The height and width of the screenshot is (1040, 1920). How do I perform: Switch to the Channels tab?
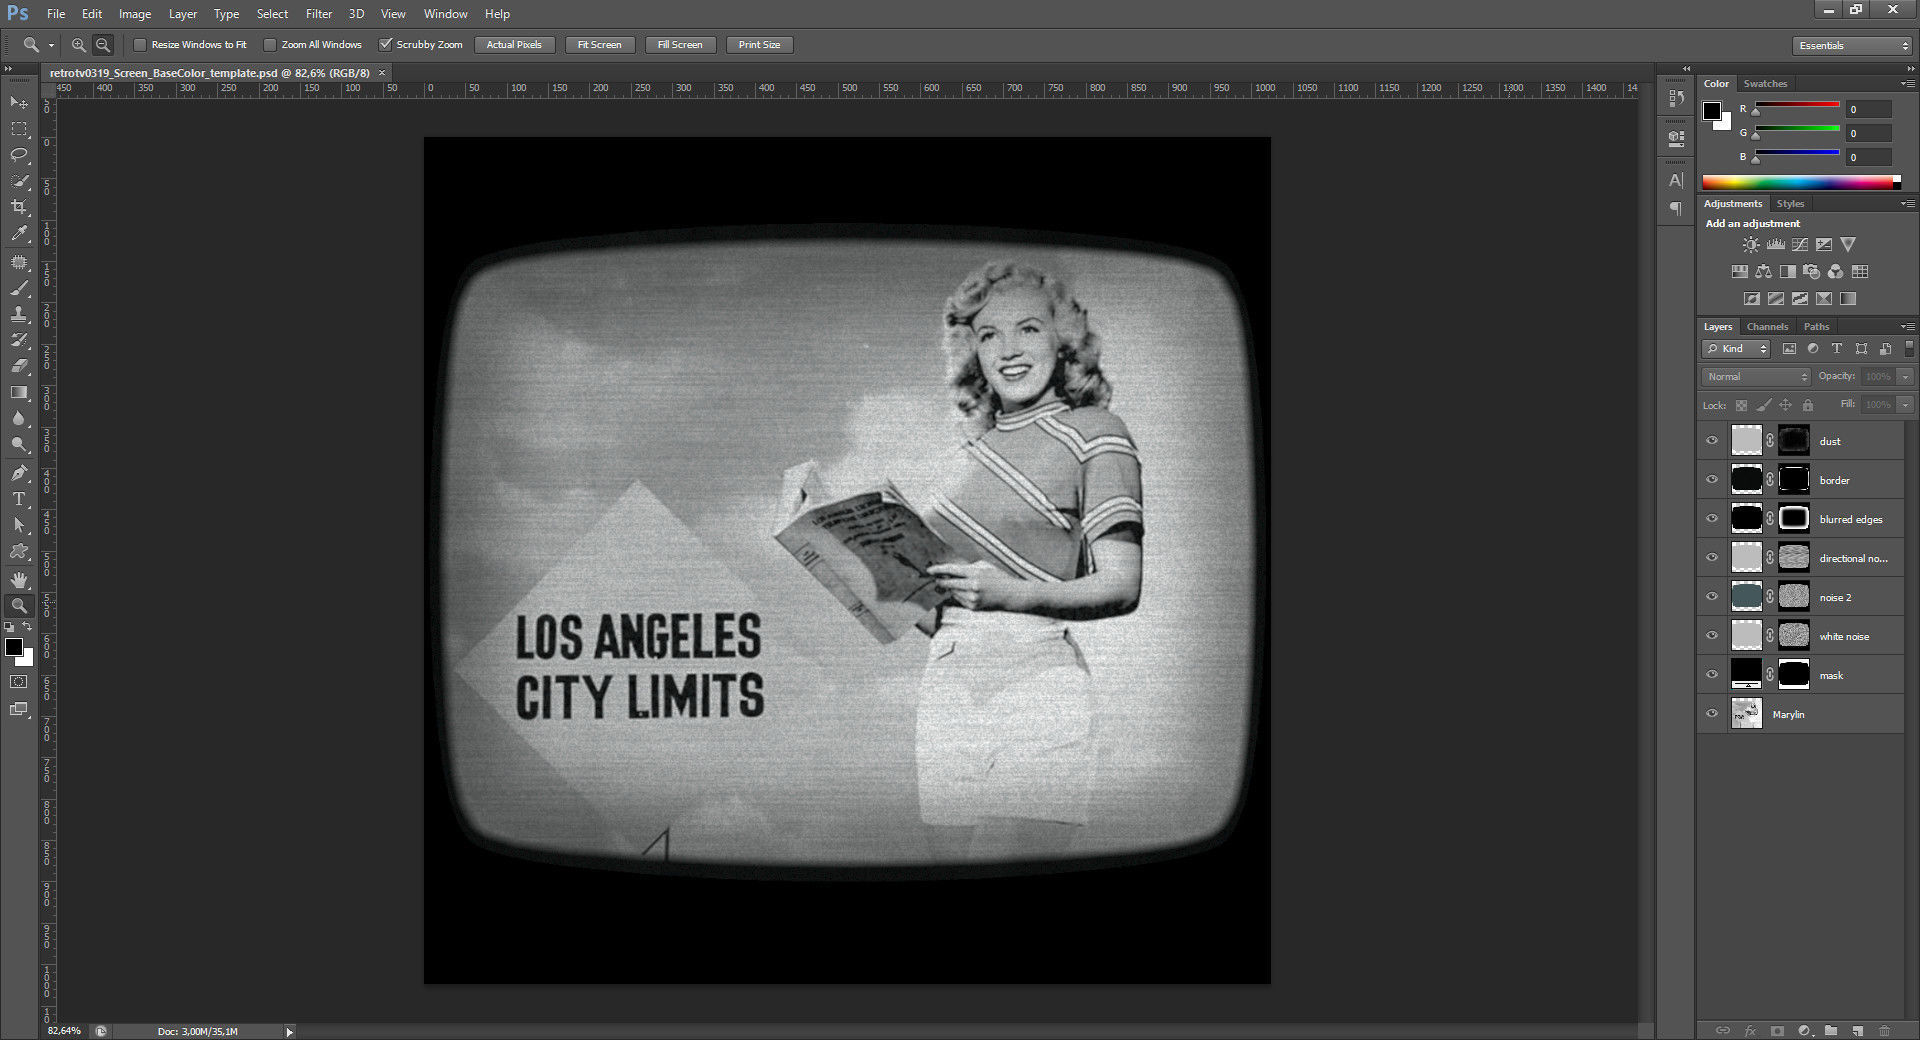[1767, 327]
